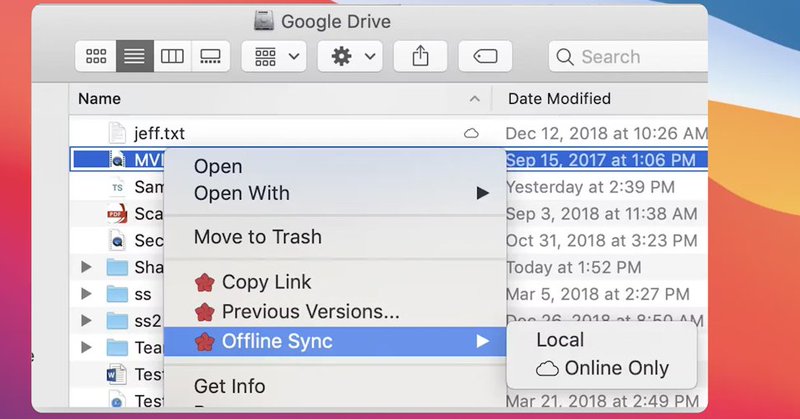Expand the ss2 folder disclosure triangle

(87, 321)
